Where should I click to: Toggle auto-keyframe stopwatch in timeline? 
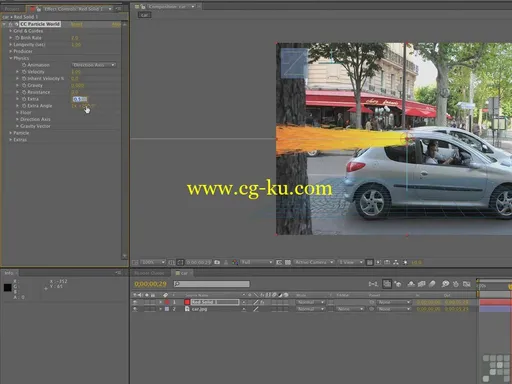[x=456, y=284]
